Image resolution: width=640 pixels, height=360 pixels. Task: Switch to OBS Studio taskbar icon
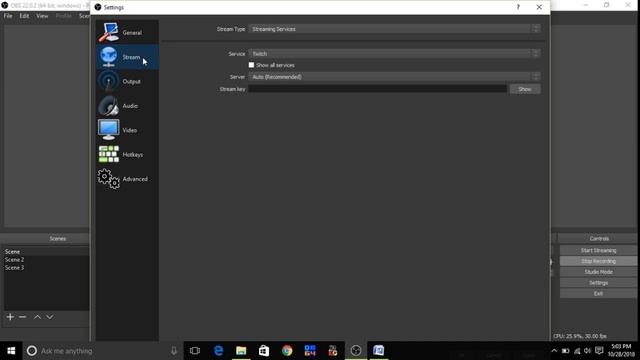tap(356, 351)
